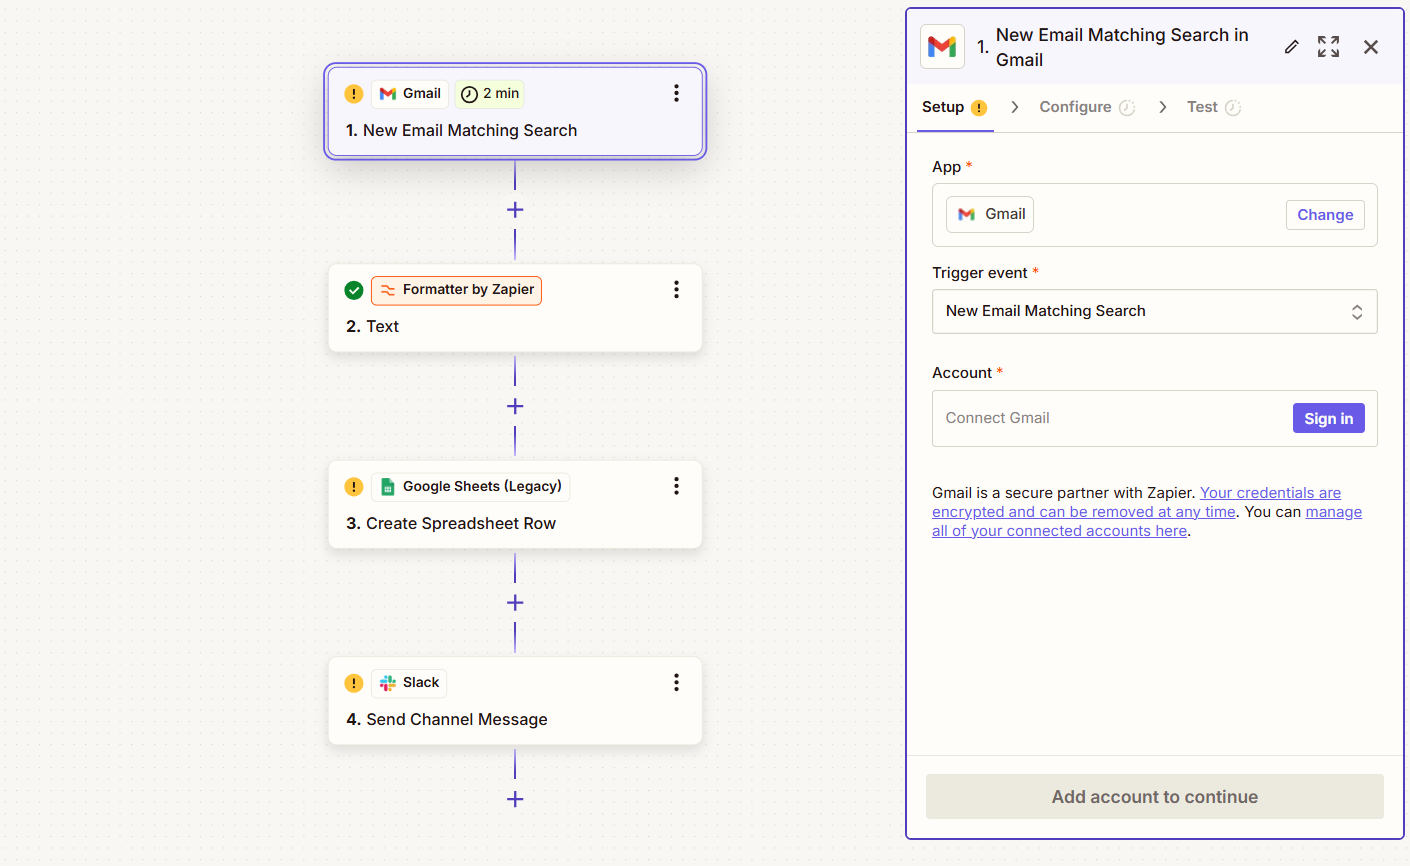
Task: Click the Change button next to Gmail app
Action: 1324,214
